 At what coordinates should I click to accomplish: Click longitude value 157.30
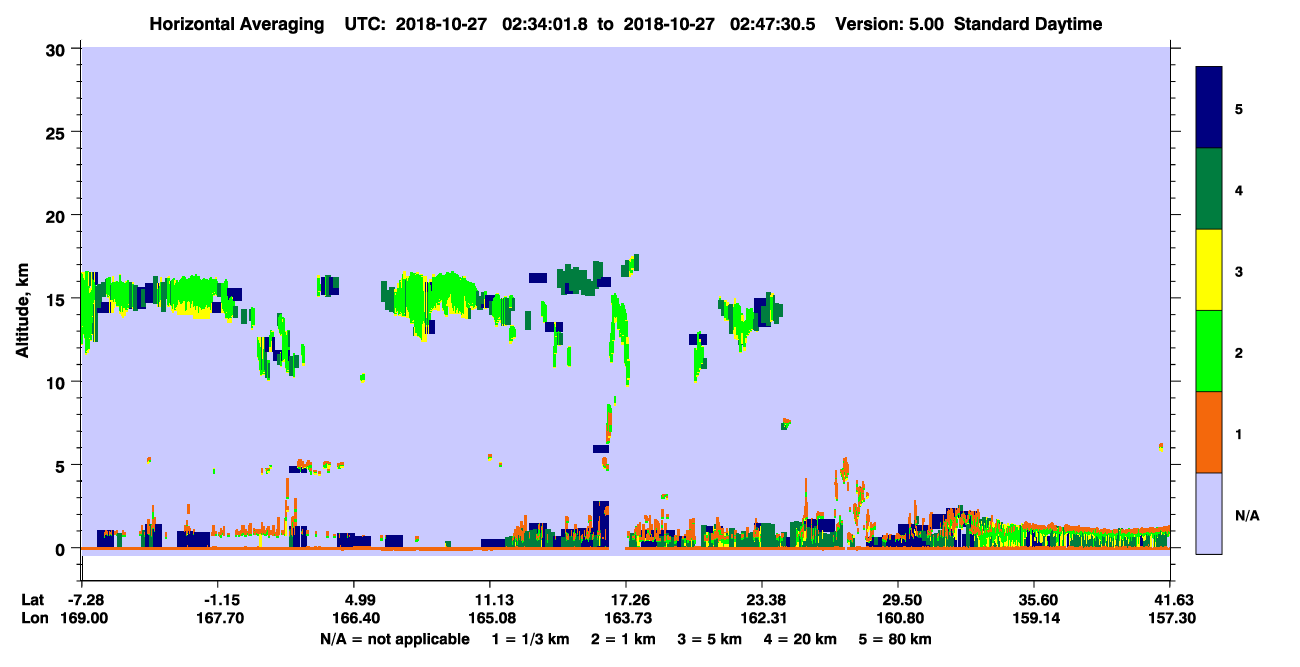click(1170, 619)
